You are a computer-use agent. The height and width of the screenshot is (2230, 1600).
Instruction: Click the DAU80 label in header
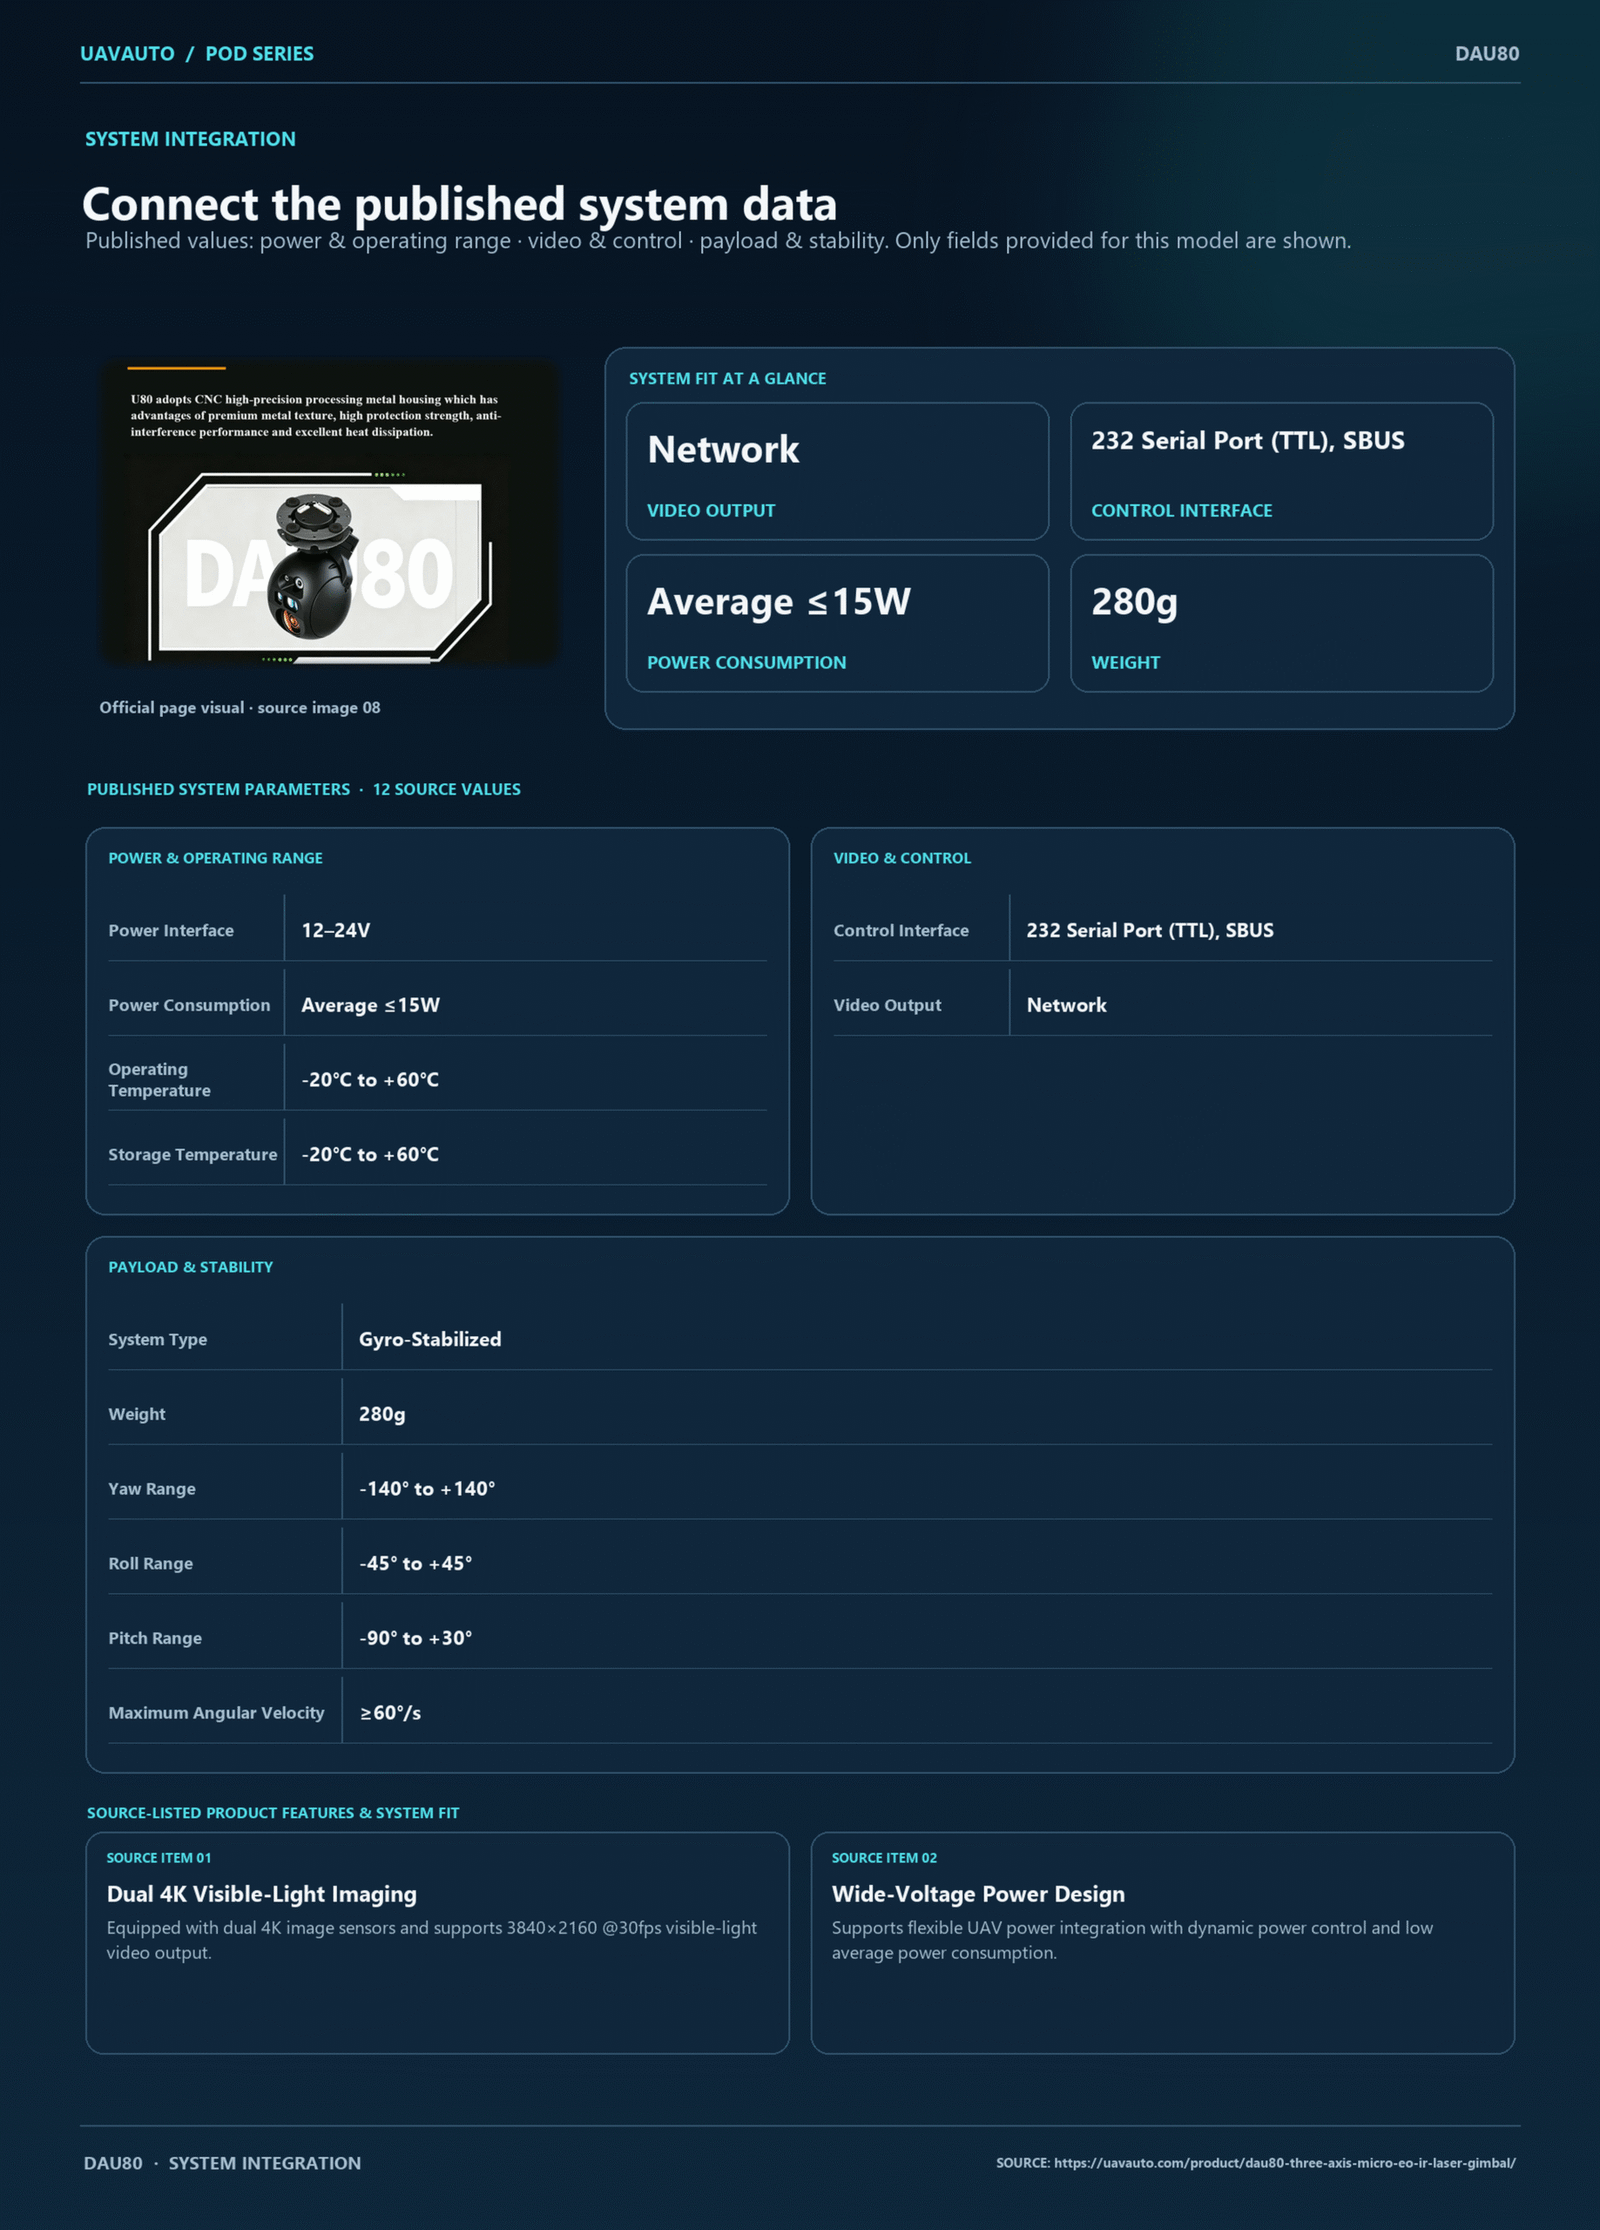[x=1487, y=54]
